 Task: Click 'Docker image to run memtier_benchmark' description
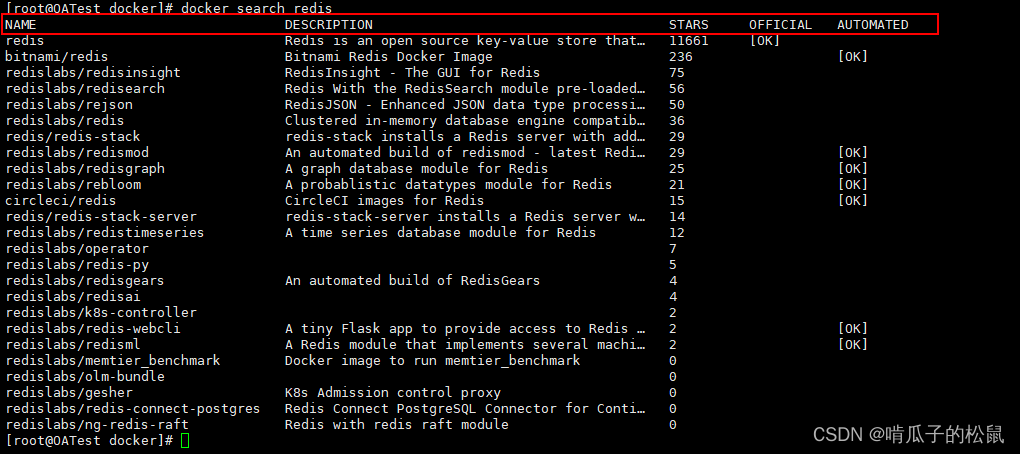click(x=432, y=360)
